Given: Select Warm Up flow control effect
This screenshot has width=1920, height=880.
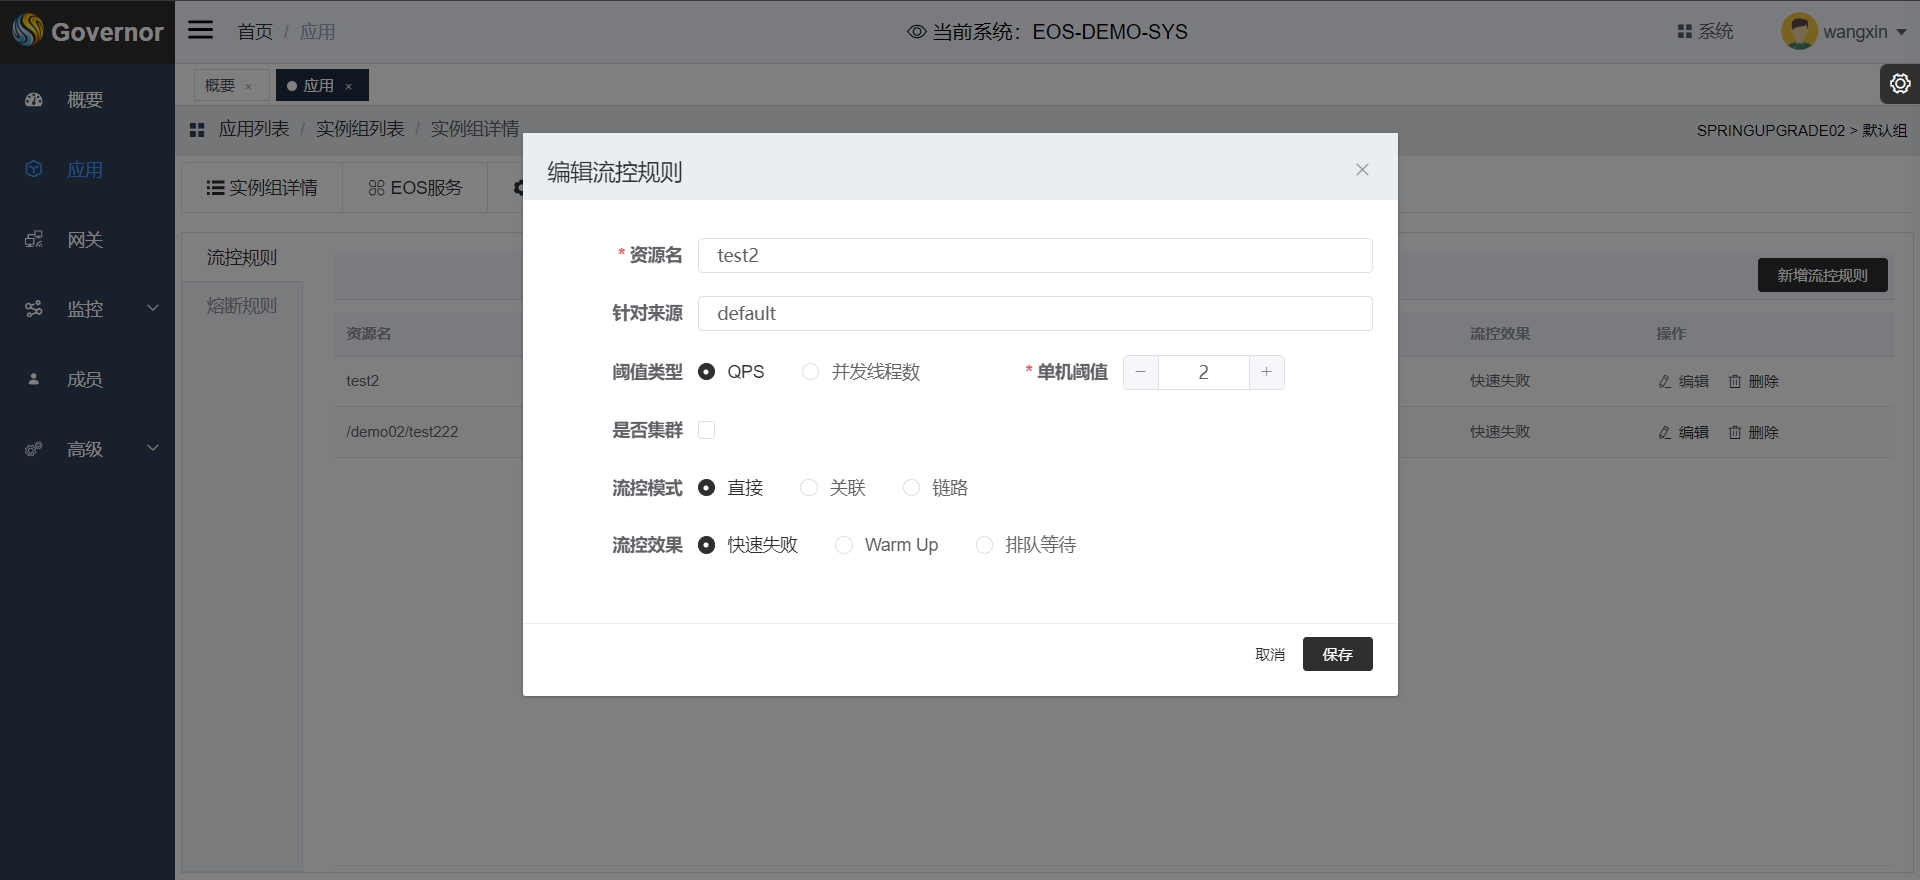Looking at the screenshot, I should (x=844, y=545).
